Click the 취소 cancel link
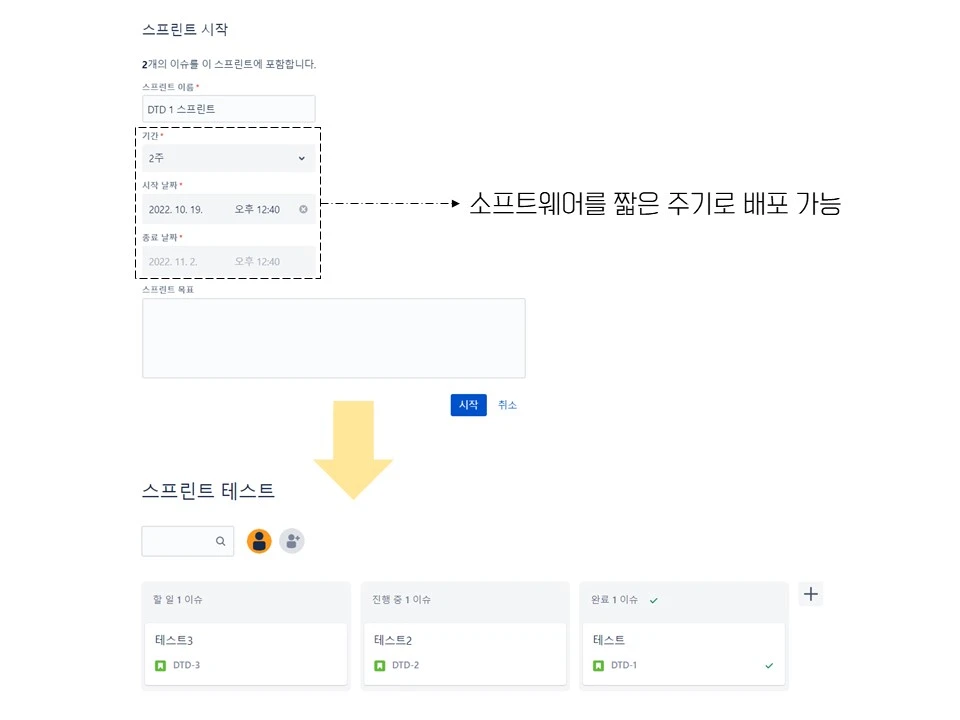960x720 pixels. (507, 405)
